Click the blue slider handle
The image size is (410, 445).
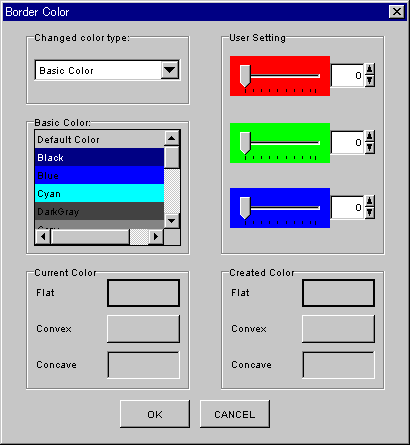click(x=245, y=208)
